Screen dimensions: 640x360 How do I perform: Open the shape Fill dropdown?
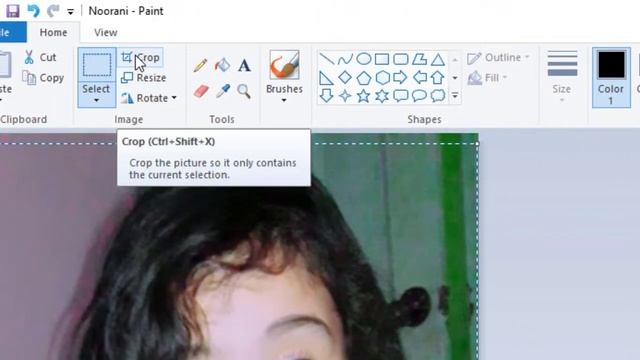487,78
